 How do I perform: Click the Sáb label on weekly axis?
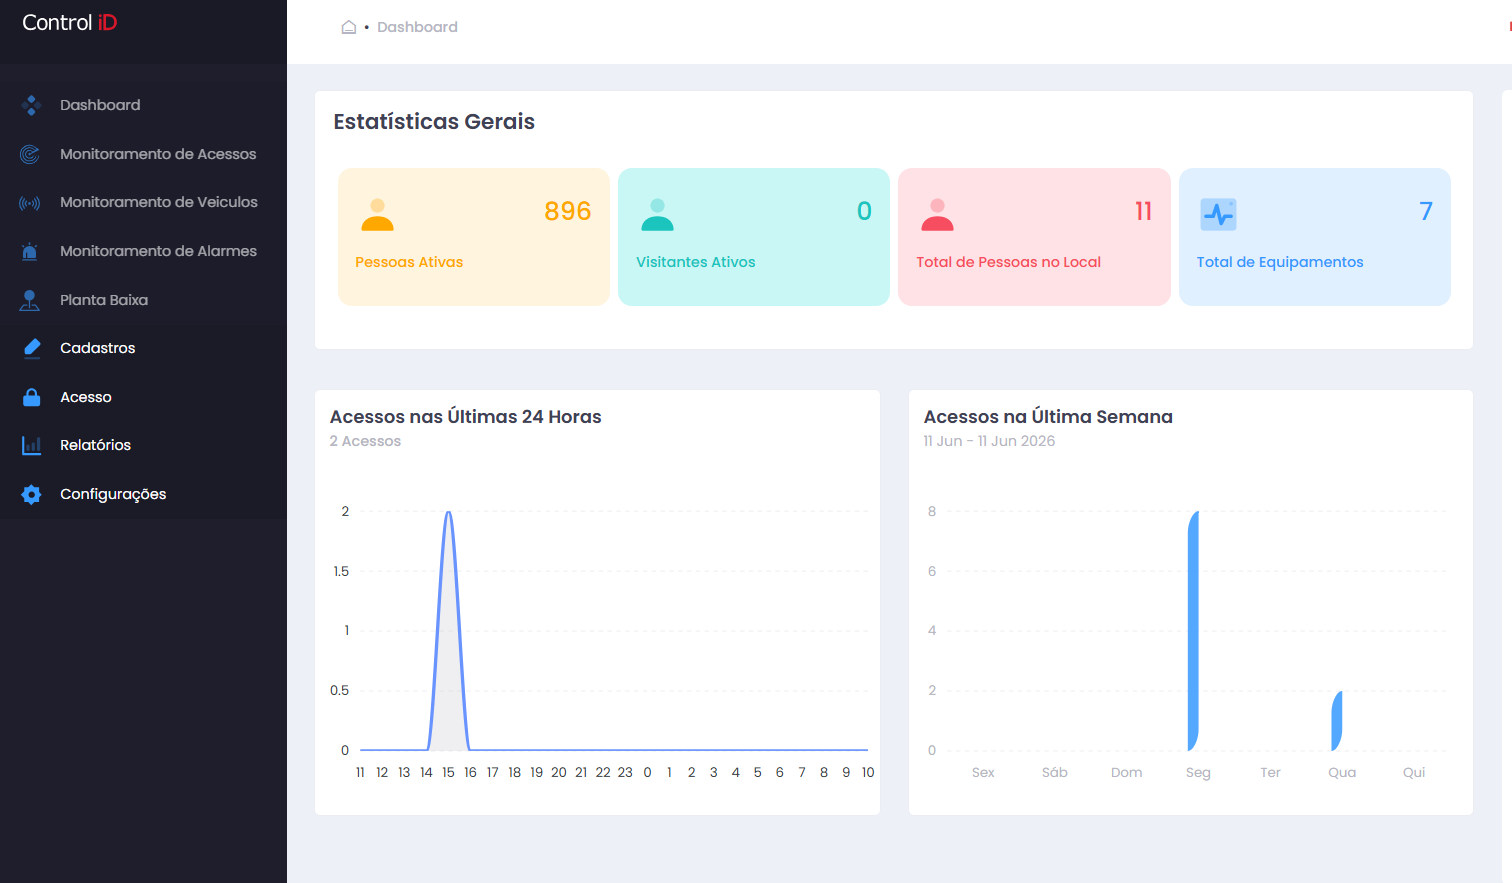tap(1055, 773)
